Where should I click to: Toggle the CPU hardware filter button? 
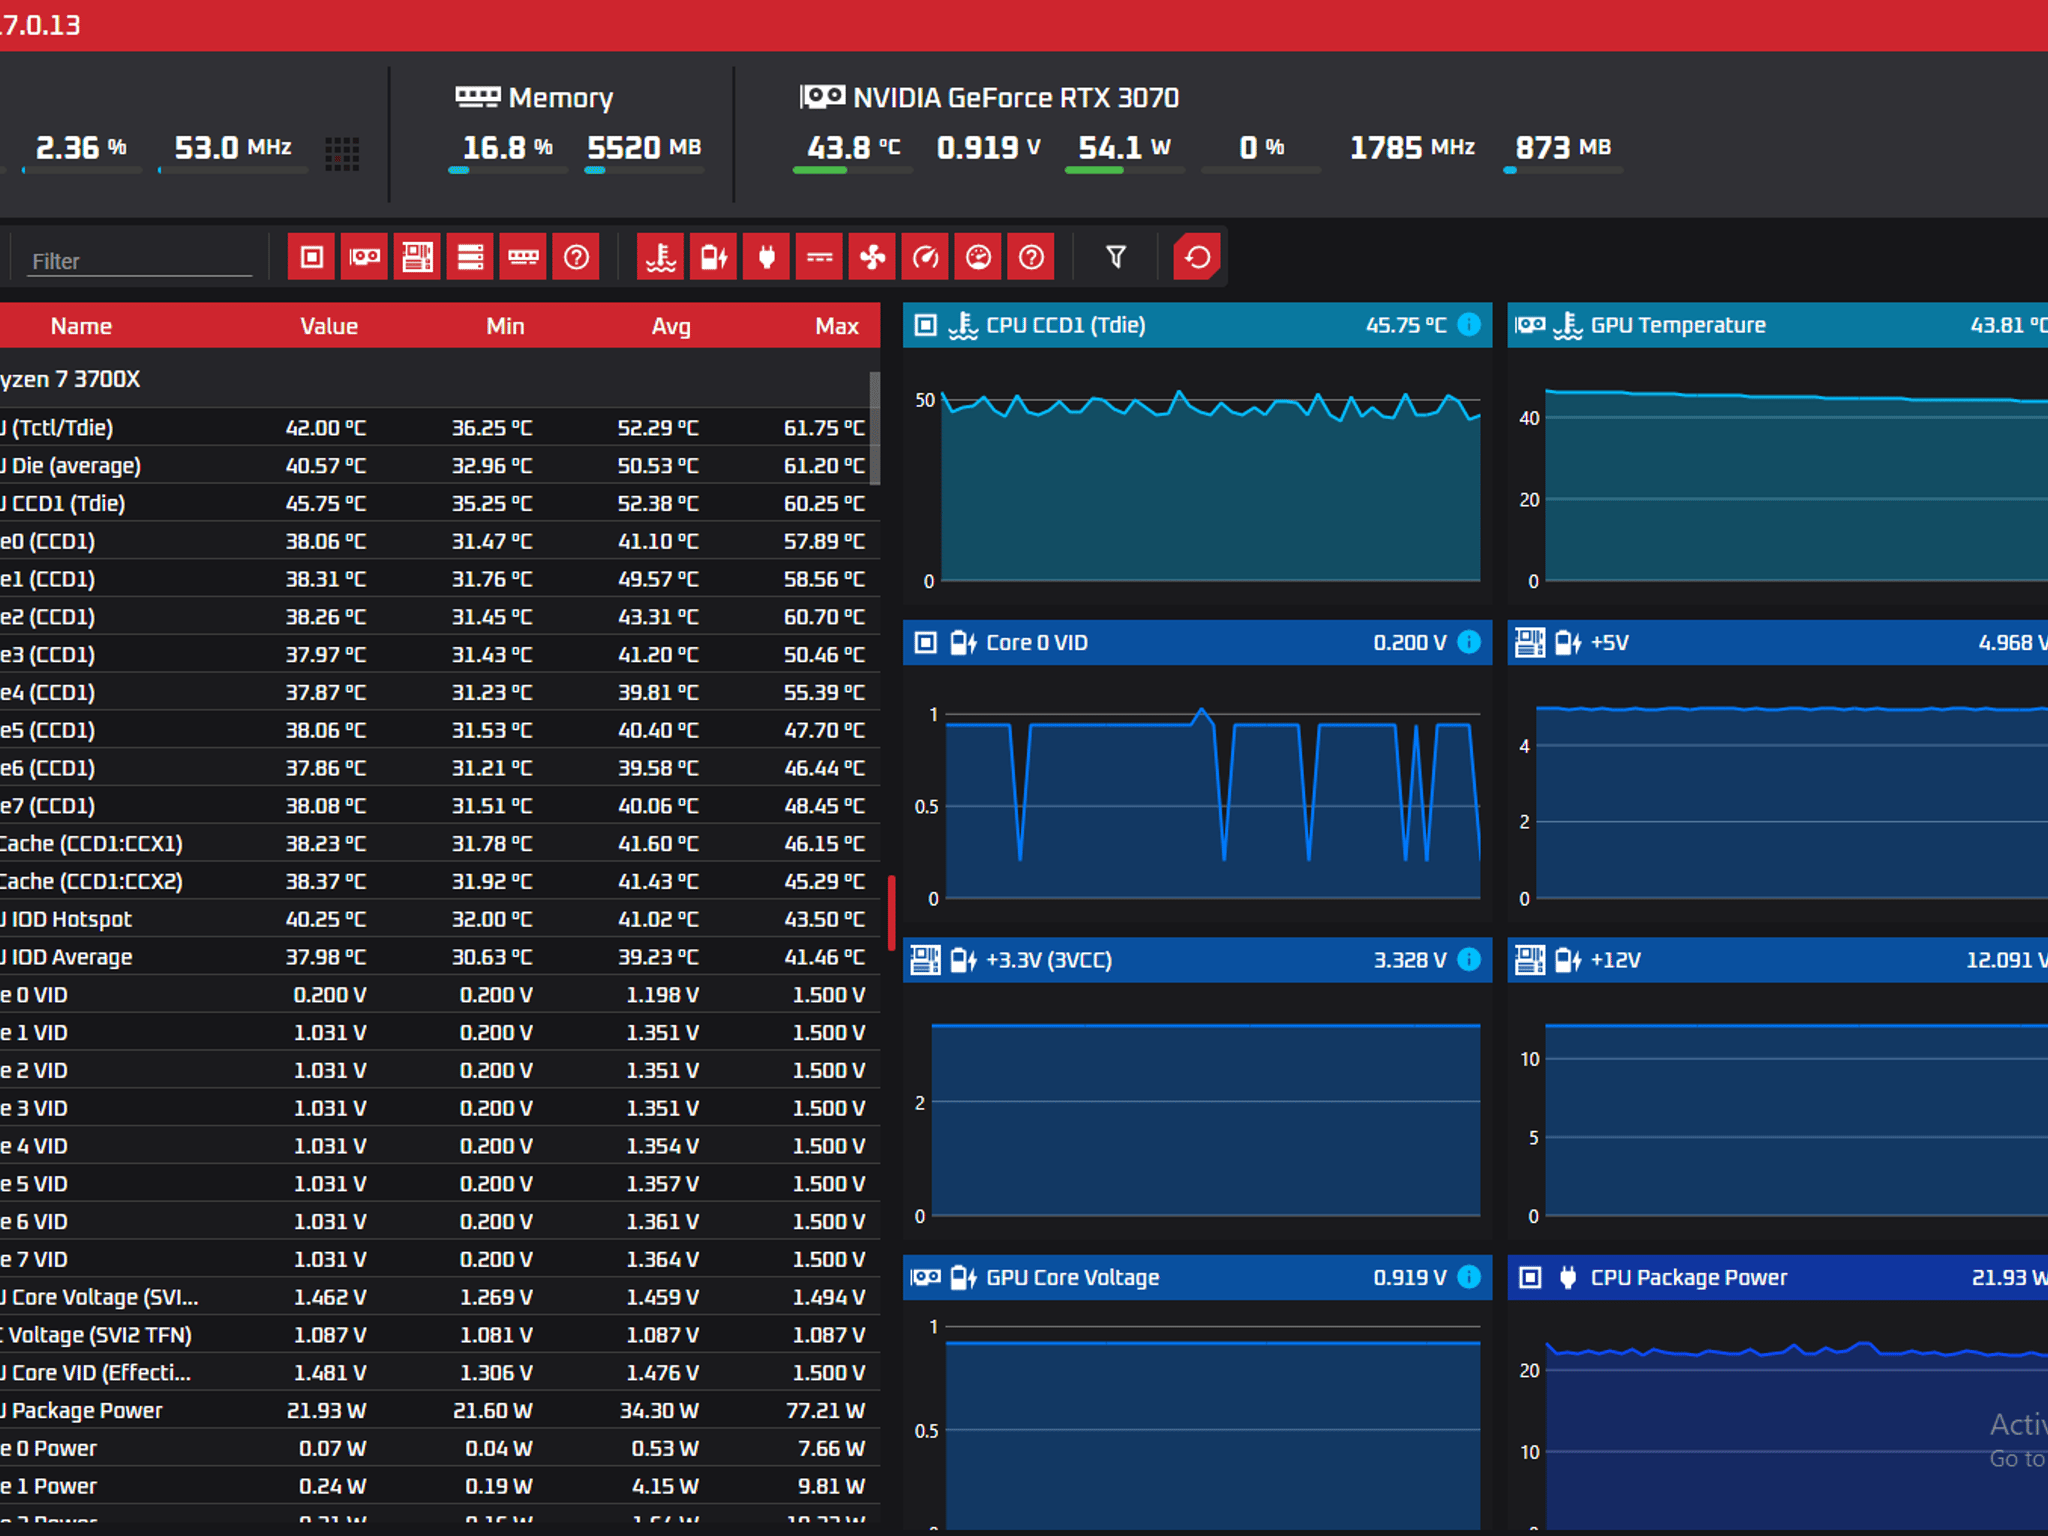pos(311,258)
